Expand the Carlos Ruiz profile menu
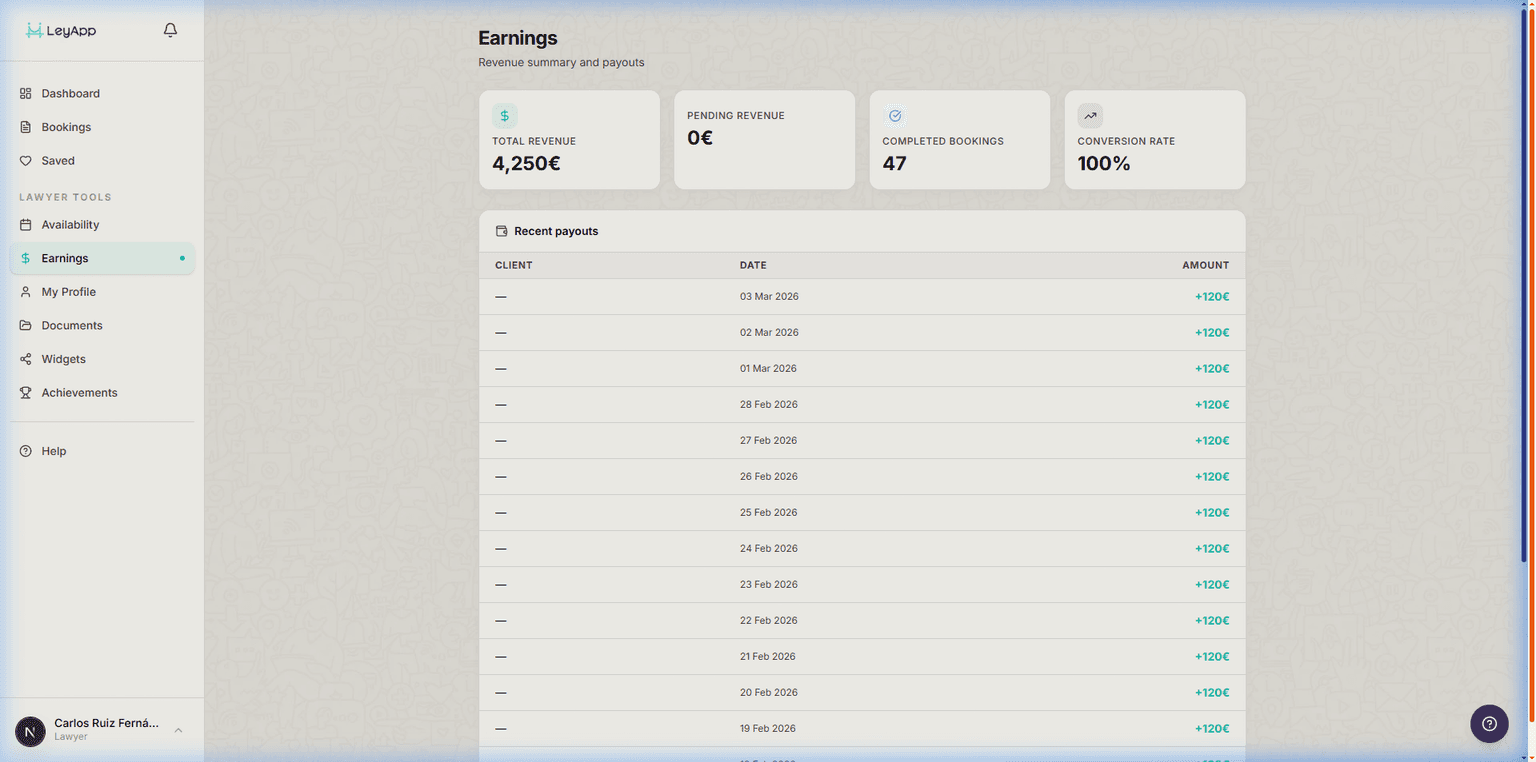 [x=178, y=730]
